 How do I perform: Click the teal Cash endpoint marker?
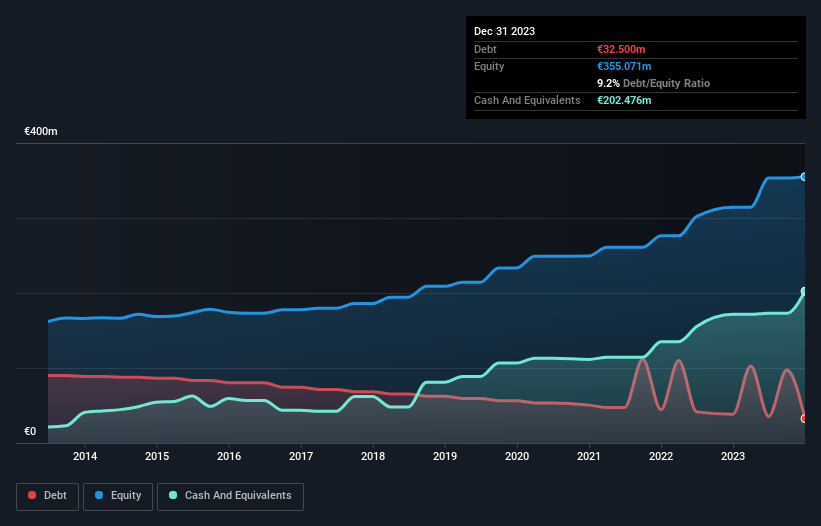tap(804, 291)
